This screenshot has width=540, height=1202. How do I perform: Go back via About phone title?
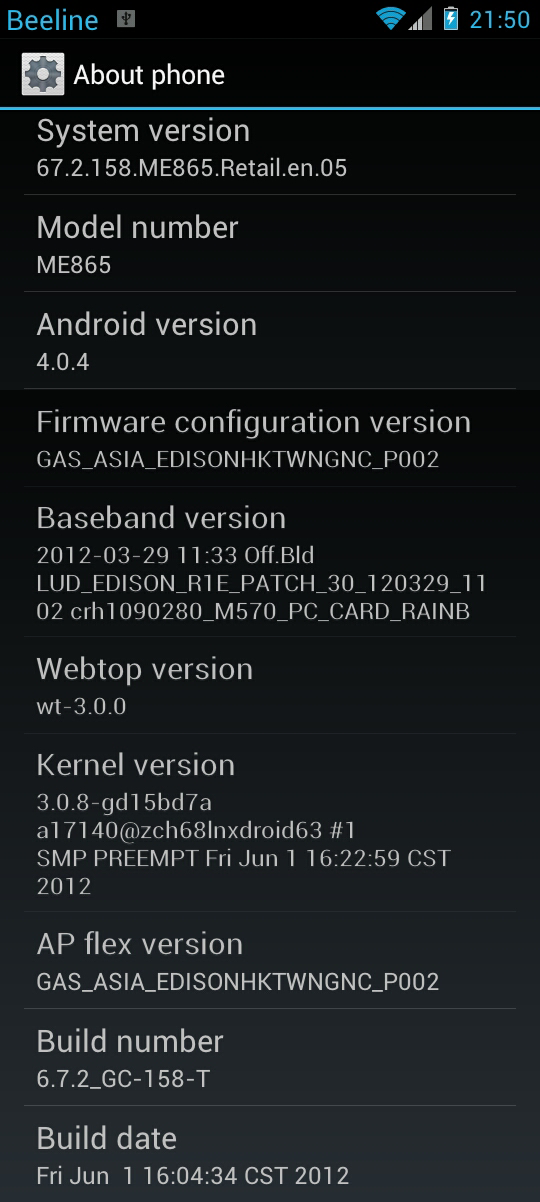(149, 75)
